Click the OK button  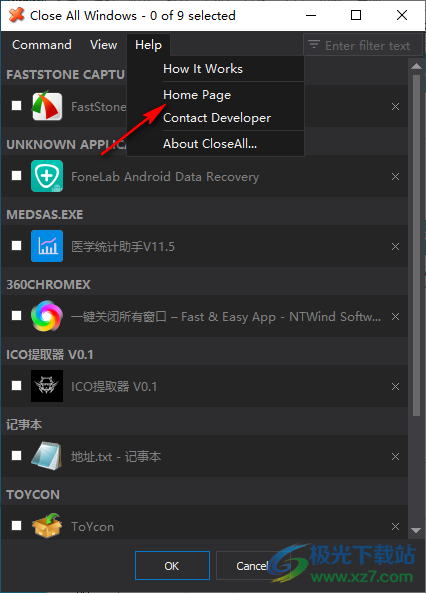(x=172, y=565)
